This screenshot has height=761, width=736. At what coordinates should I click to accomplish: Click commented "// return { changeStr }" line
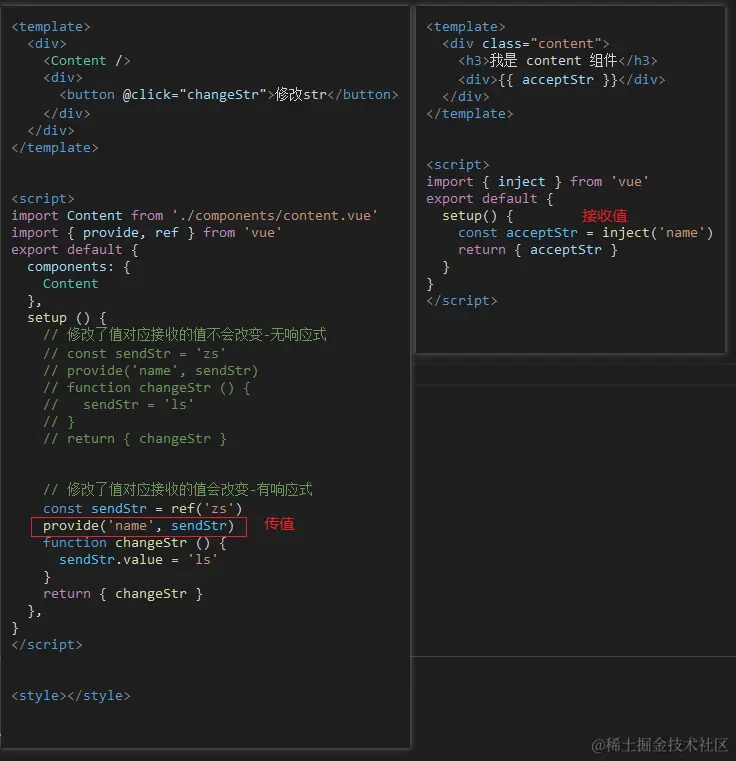(x=134, y=439)
